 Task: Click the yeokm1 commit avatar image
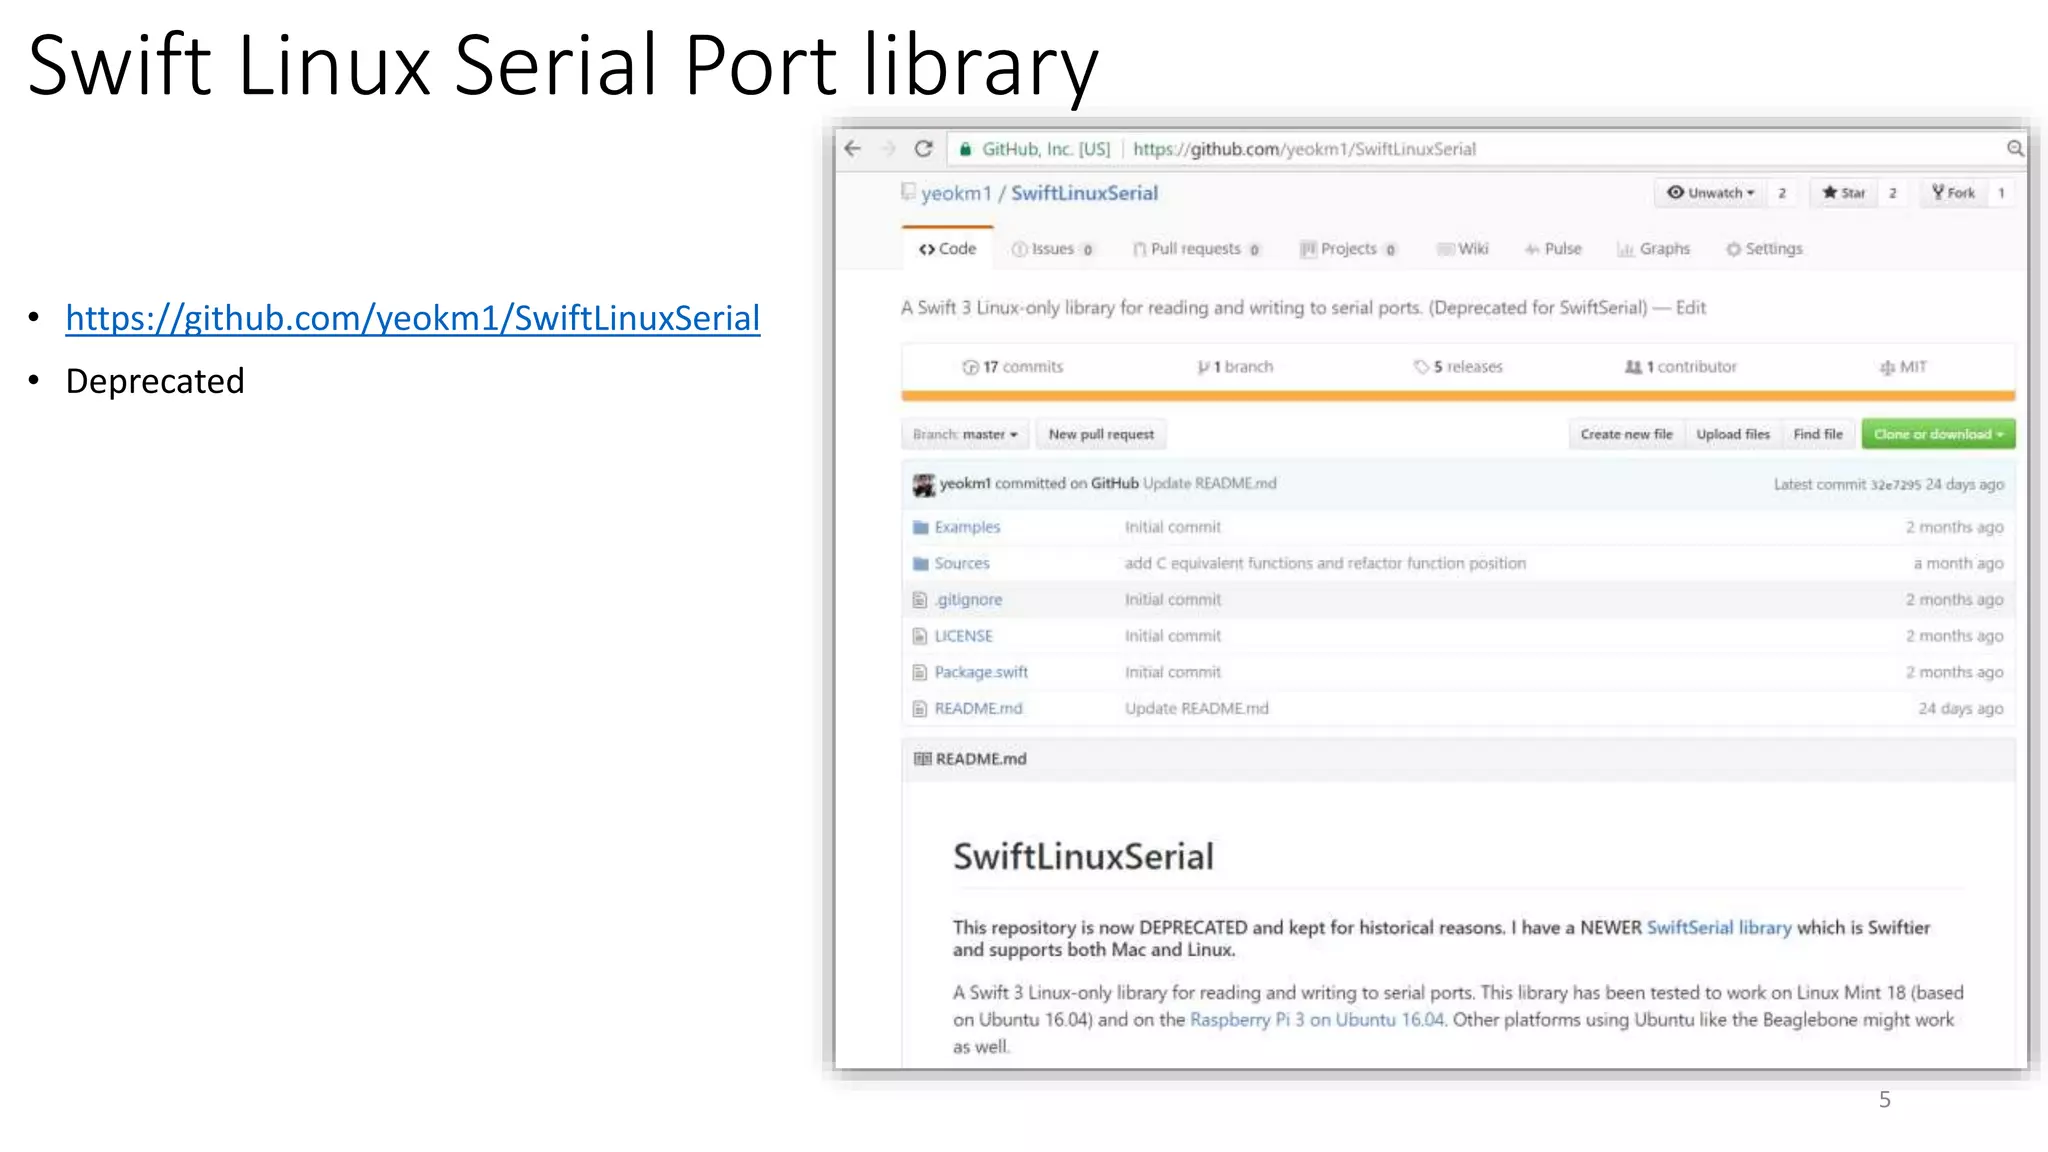pyautogui.click(x=924, y=485)
